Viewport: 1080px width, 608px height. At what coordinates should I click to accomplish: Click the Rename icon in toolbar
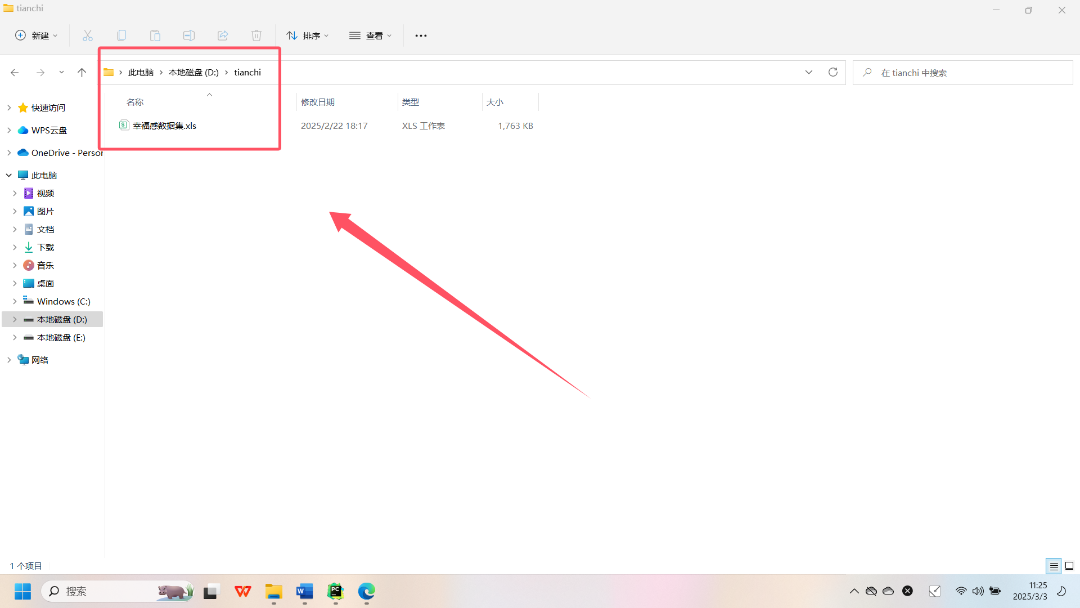coord(189,35)
